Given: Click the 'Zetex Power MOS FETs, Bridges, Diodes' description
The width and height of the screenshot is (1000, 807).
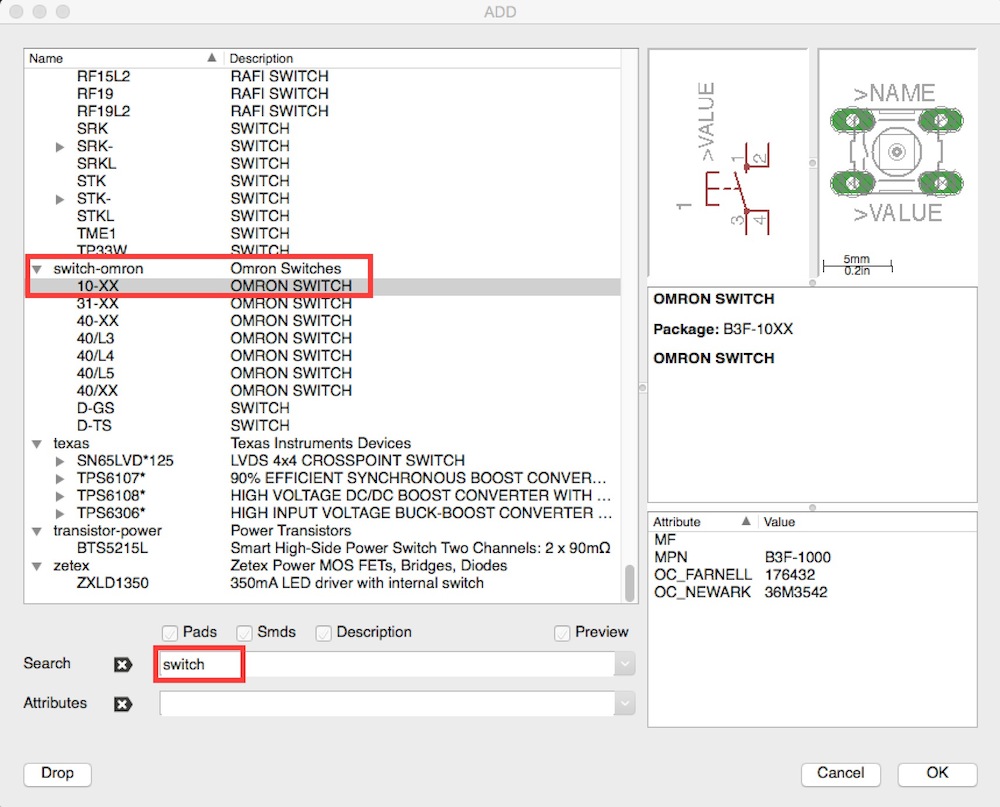Looking at the screenshot, I should [x=369, y=566].
